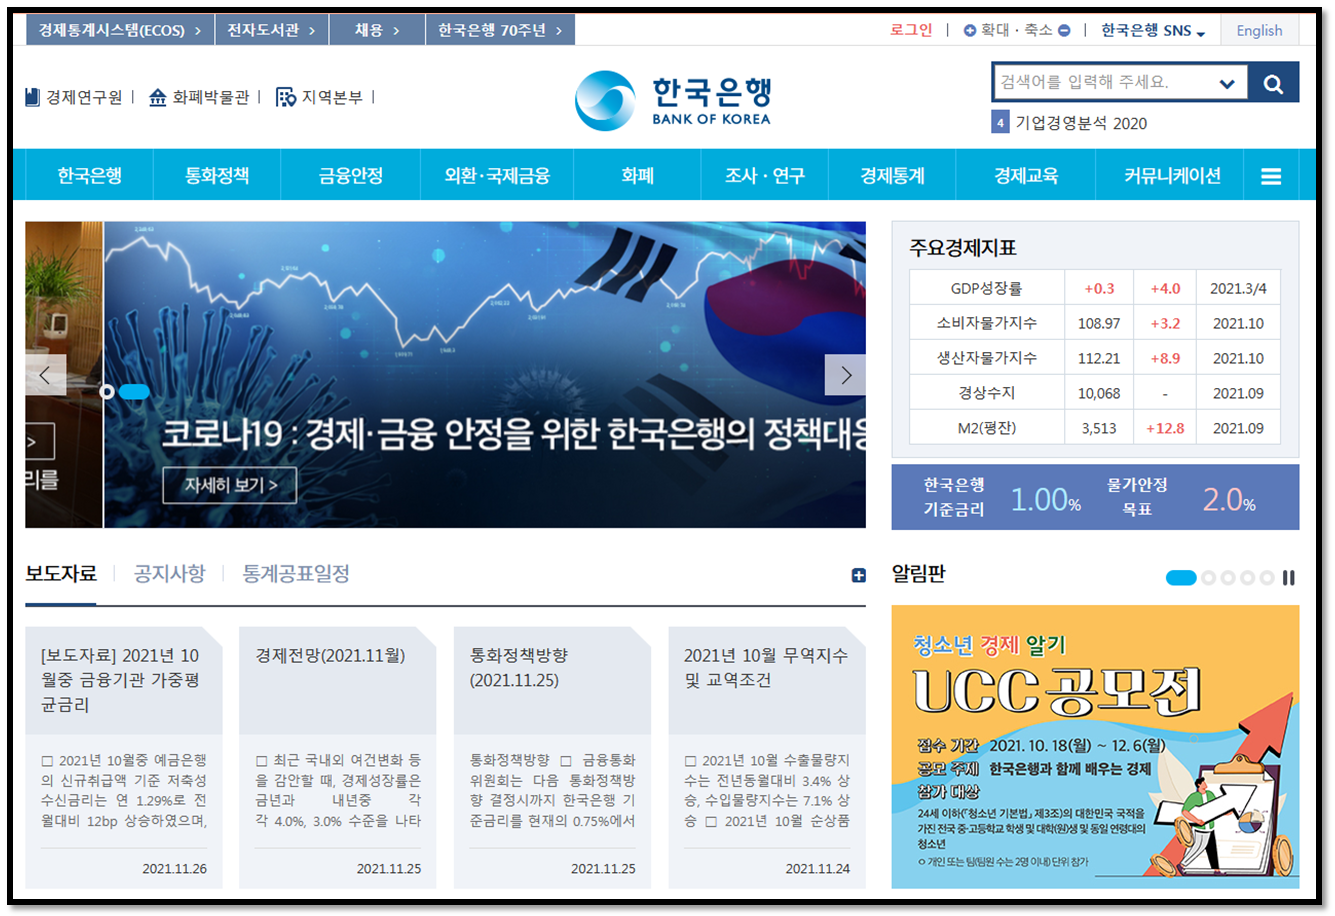Expand the 한국은행 SNS dropdown
Image resolution: width=1335 pixels, height=916 pixels.
[x=1153, y=31]
